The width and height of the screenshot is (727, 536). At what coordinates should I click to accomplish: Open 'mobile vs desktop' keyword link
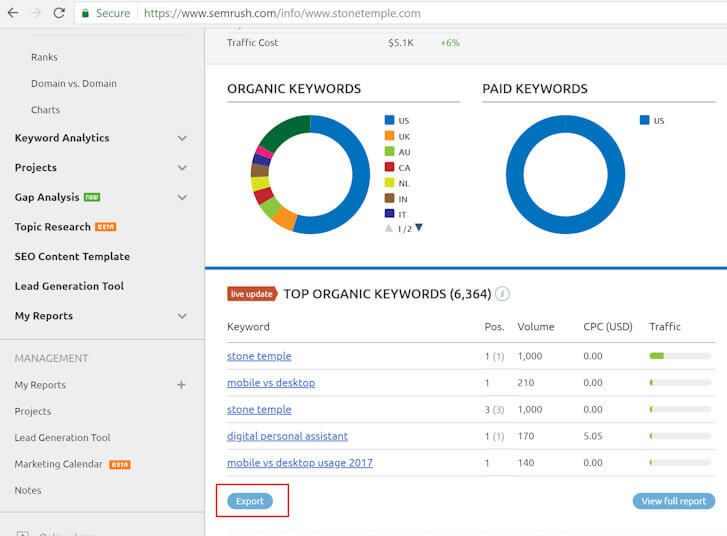[271, 383]
